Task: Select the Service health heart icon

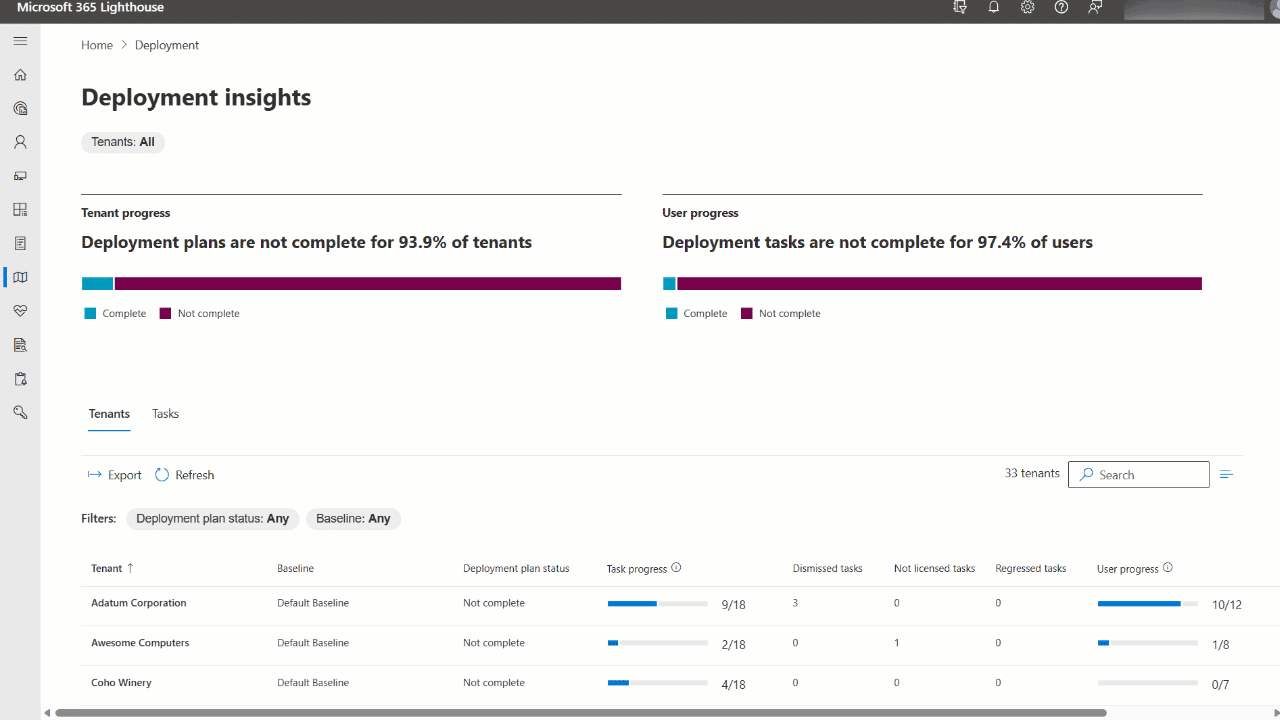Action: 20,310
